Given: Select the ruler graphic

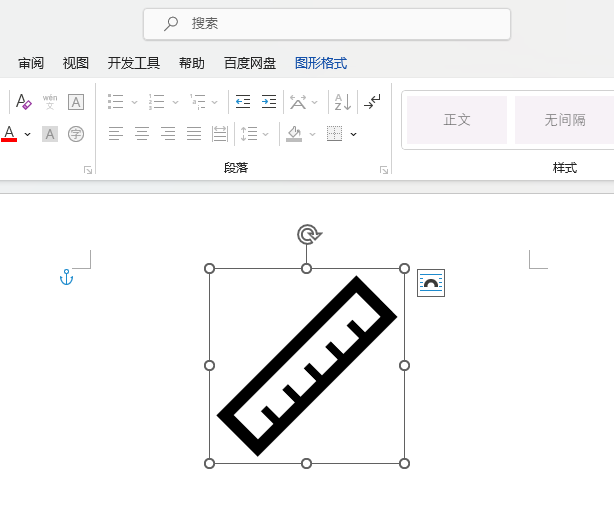Looking at the screenshot, I should click(307, 366).
